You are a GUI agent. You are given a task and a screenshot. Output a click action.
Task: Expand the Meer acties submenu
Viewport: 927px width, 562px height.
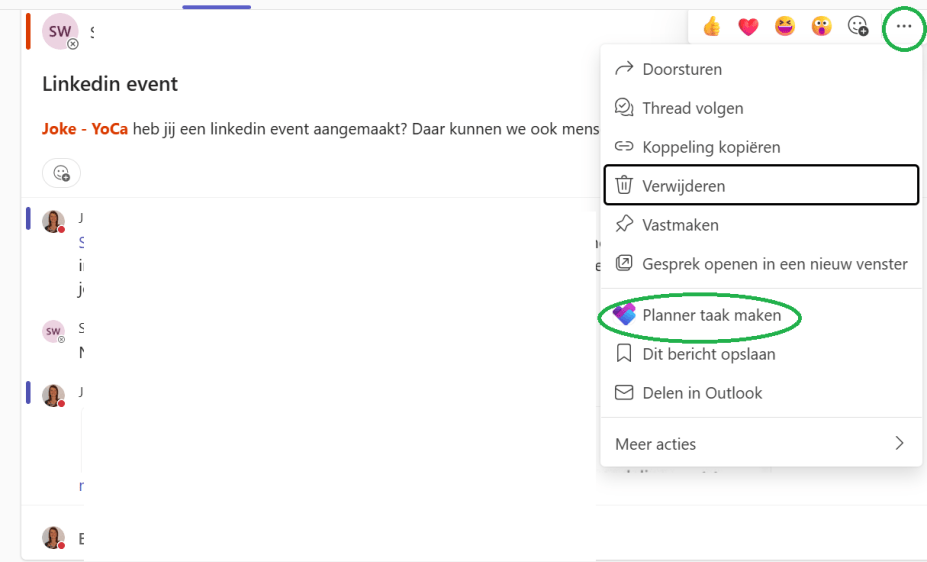click(761, 444)
